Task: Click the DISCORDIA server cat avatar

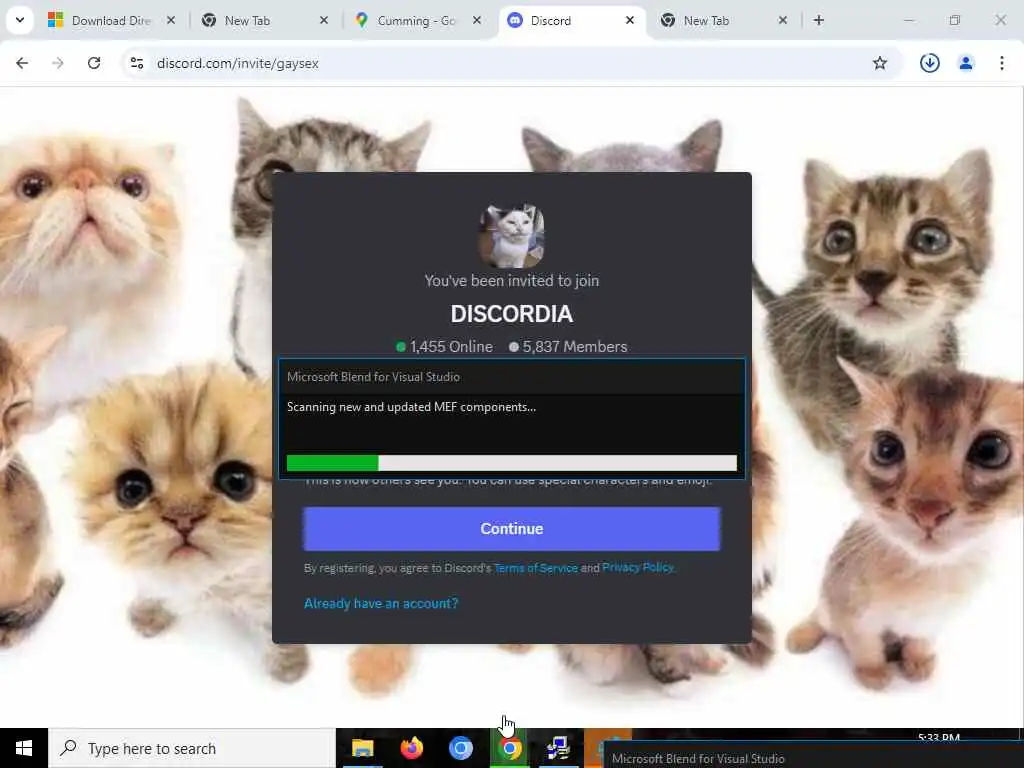Action: pos(511,236)
